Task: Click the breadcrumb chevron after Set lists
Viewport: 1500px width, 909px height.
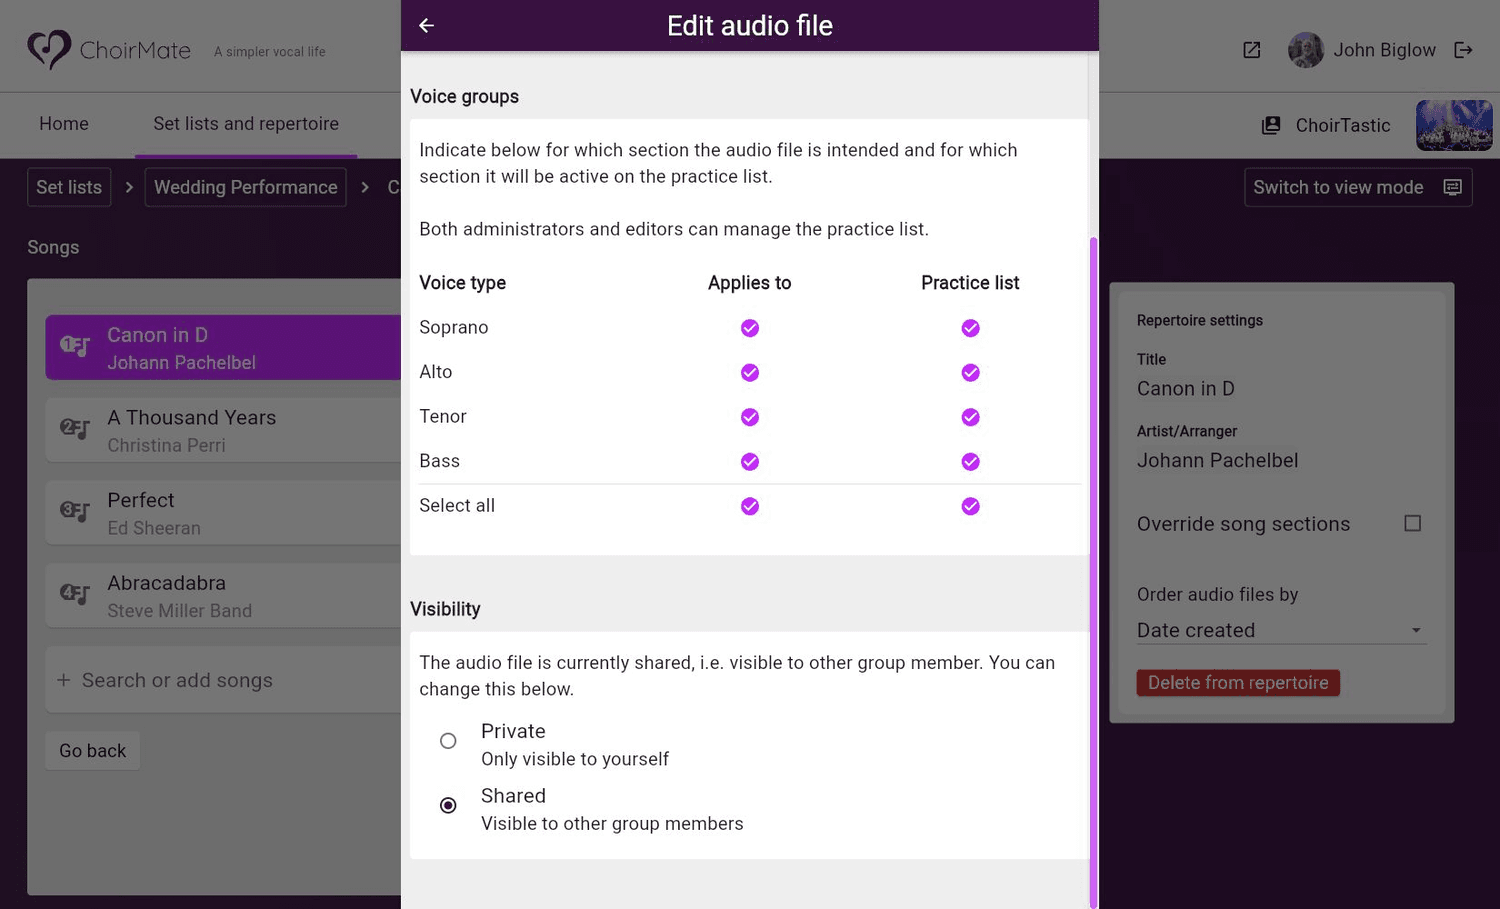Action: 129,187
